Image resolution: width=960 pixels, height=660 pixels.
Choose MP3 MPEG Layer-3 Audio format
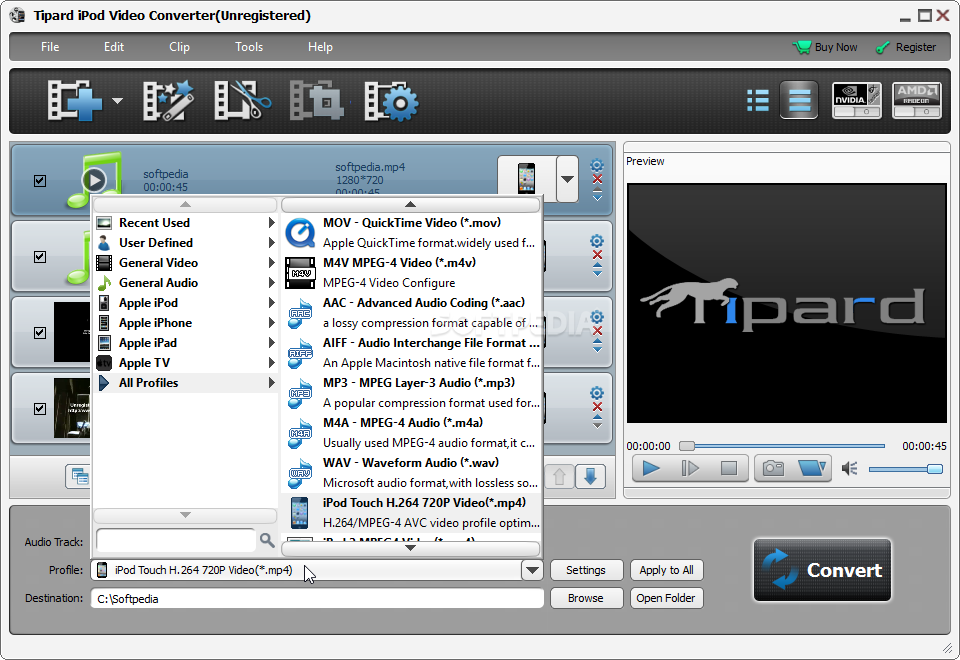click(x=411, y=392)
